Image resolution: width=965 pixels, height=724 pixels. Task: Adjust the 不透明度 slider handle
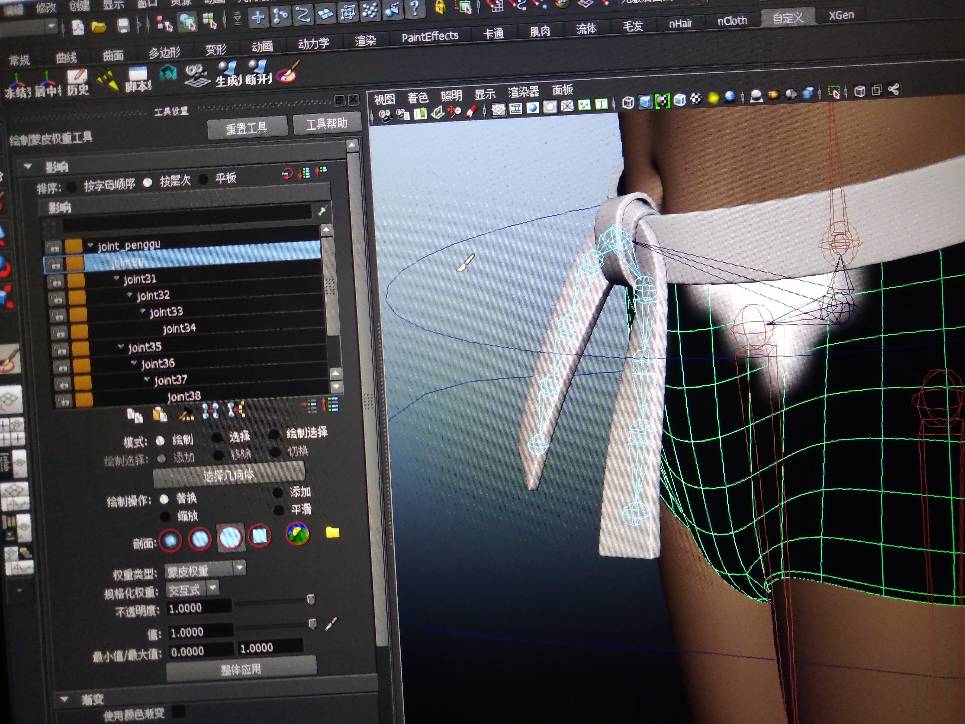coord(310,599)
